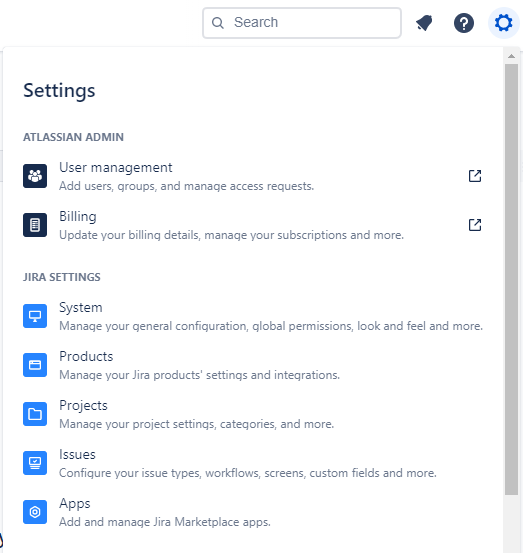
Task: Open User management external link icon
Action: point(475,176)
